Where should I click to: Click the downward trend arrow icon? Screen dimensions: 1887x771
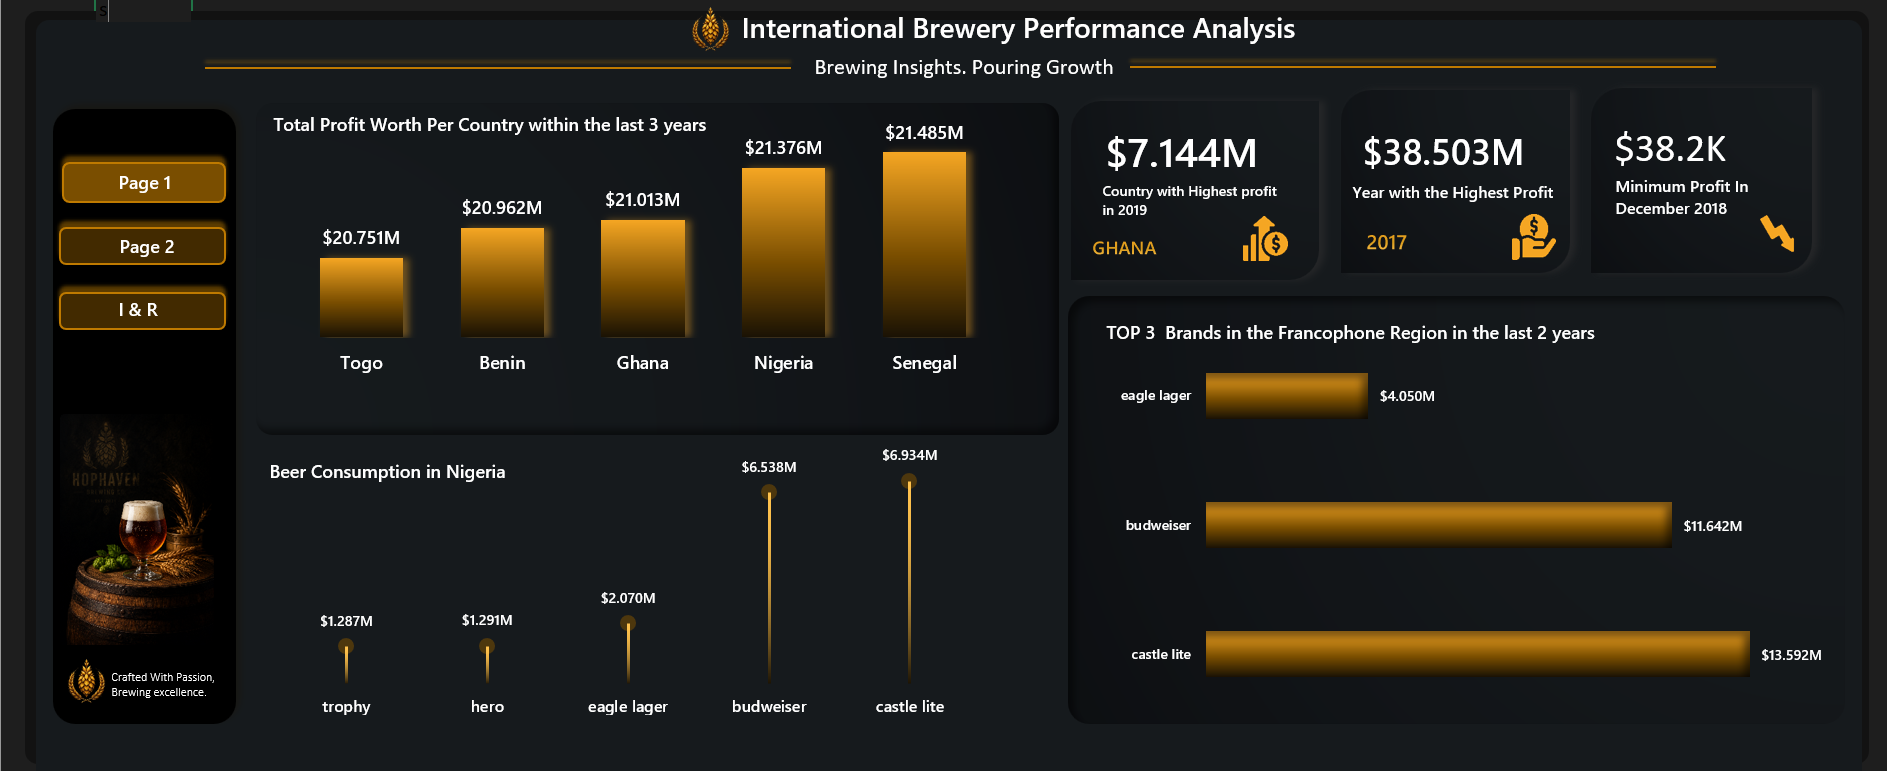coord(1777,232)
